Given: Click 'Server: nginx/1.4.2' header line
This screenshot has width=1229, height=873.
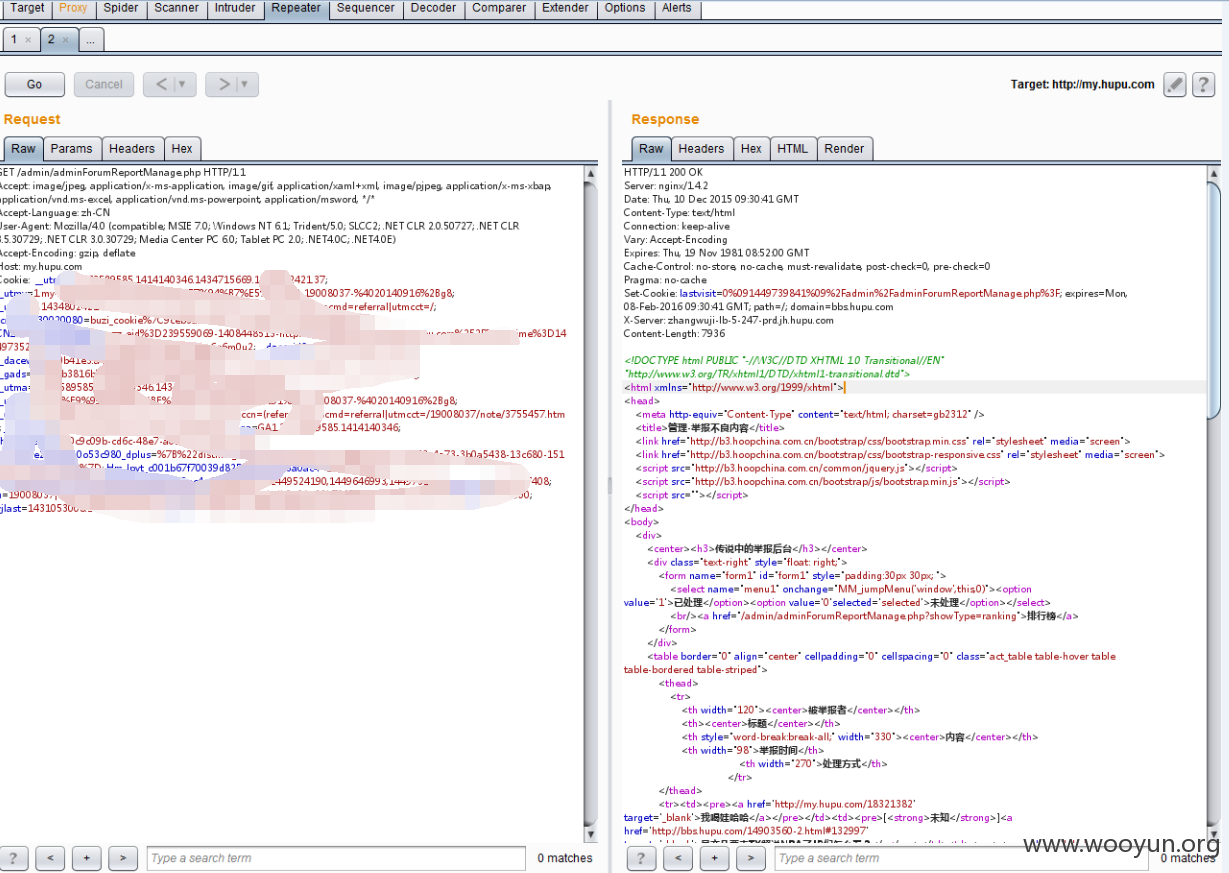Looking at the screenshot, I should [666, 186].
